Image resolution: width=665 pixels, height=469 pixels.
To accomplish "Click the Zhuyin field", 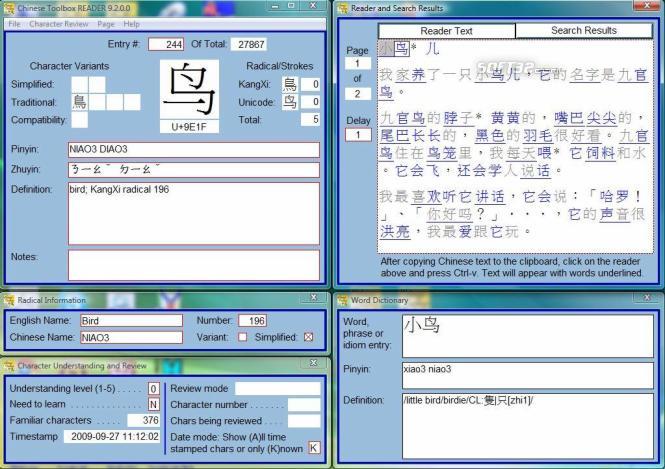I will [x=194, y=170].
